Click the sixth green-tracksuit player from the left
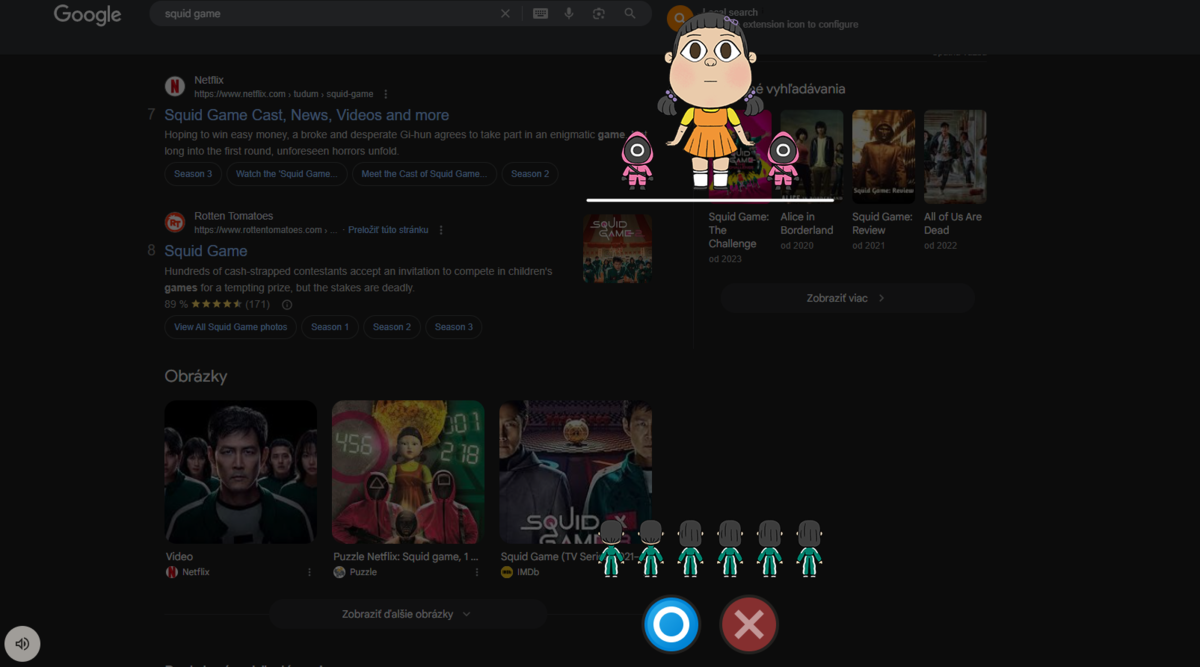Image resolution: width=1200 pixels, height=667 pixels. point(809,548)
